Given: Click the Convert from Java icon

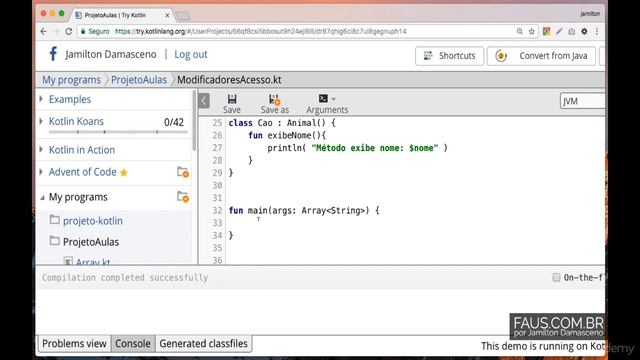Looking at the screenshot, I should tap(501, 56).
